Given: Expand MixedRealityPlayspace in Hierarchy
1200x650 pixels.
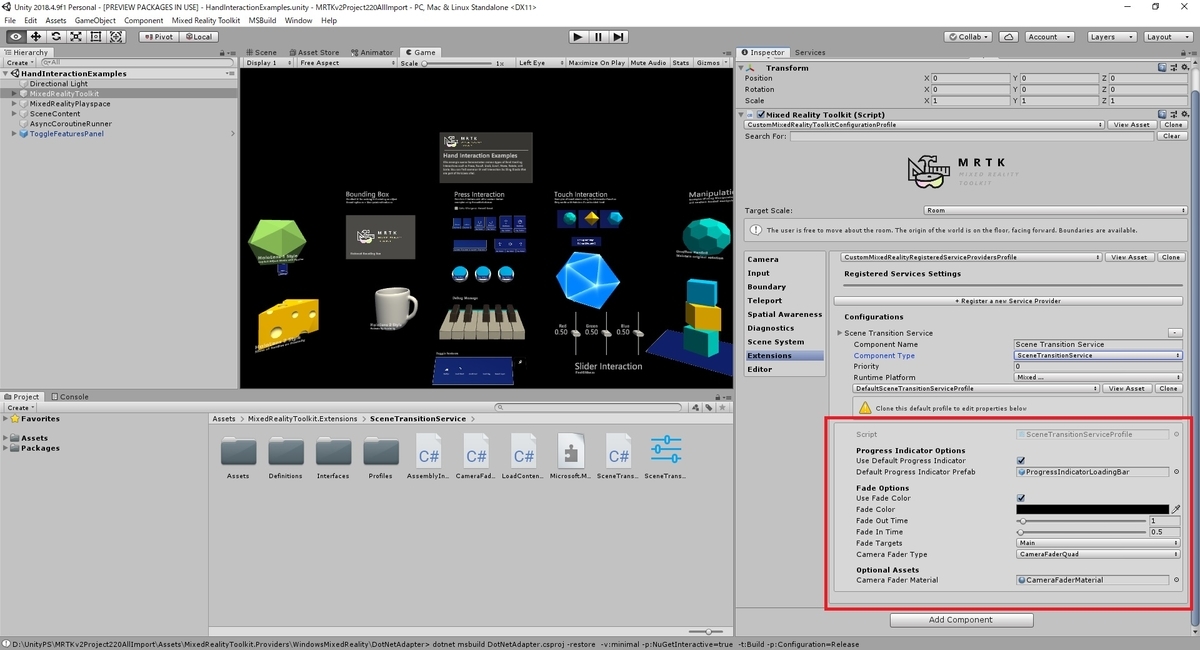Looking at the screenshot, I should [14, 104].
